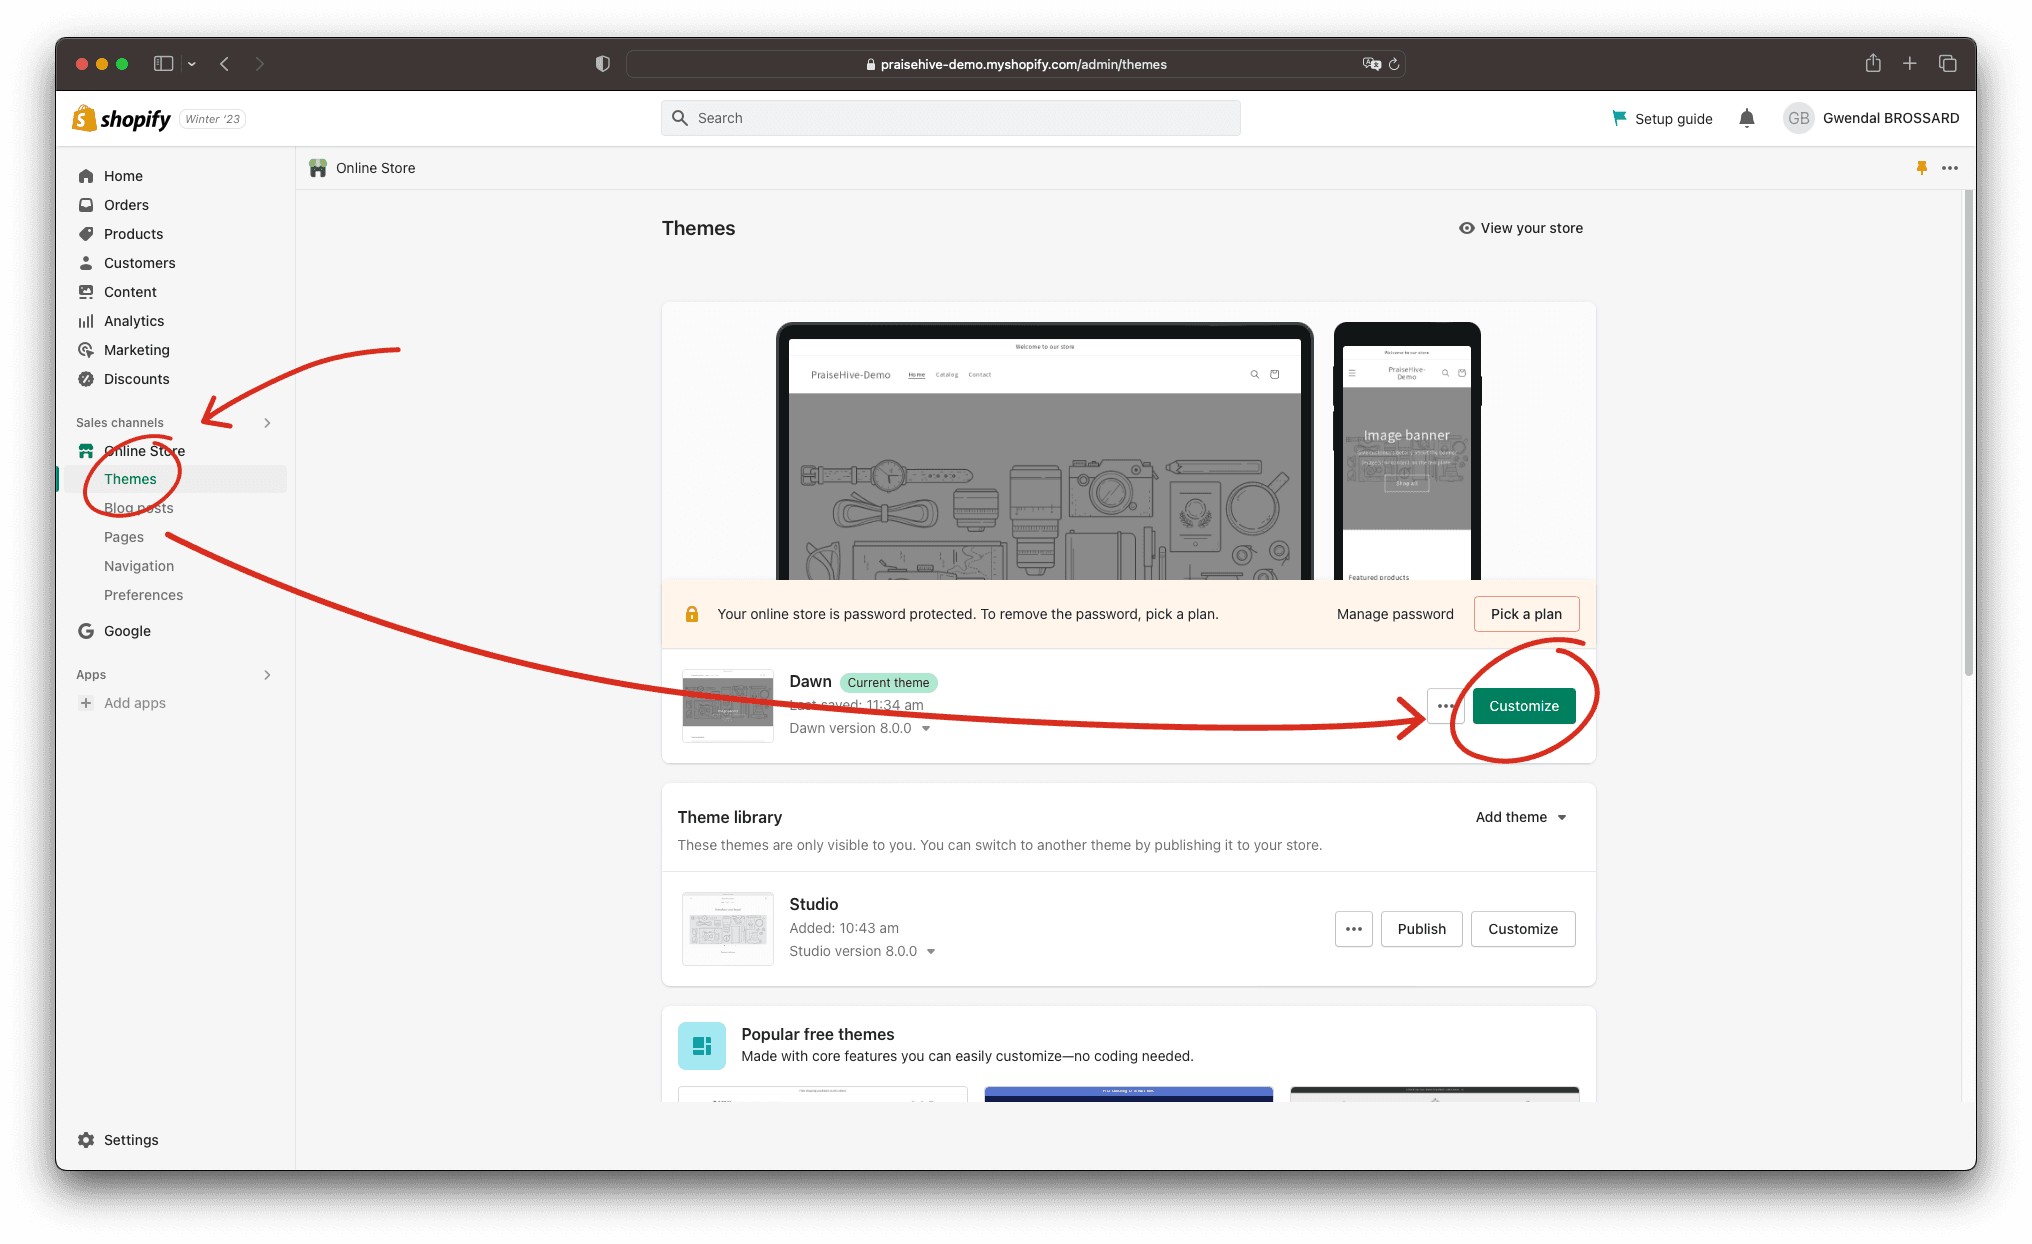Click View your store eye link
Screen dimensions: 2032x1244
click(x=1521, y=228)
